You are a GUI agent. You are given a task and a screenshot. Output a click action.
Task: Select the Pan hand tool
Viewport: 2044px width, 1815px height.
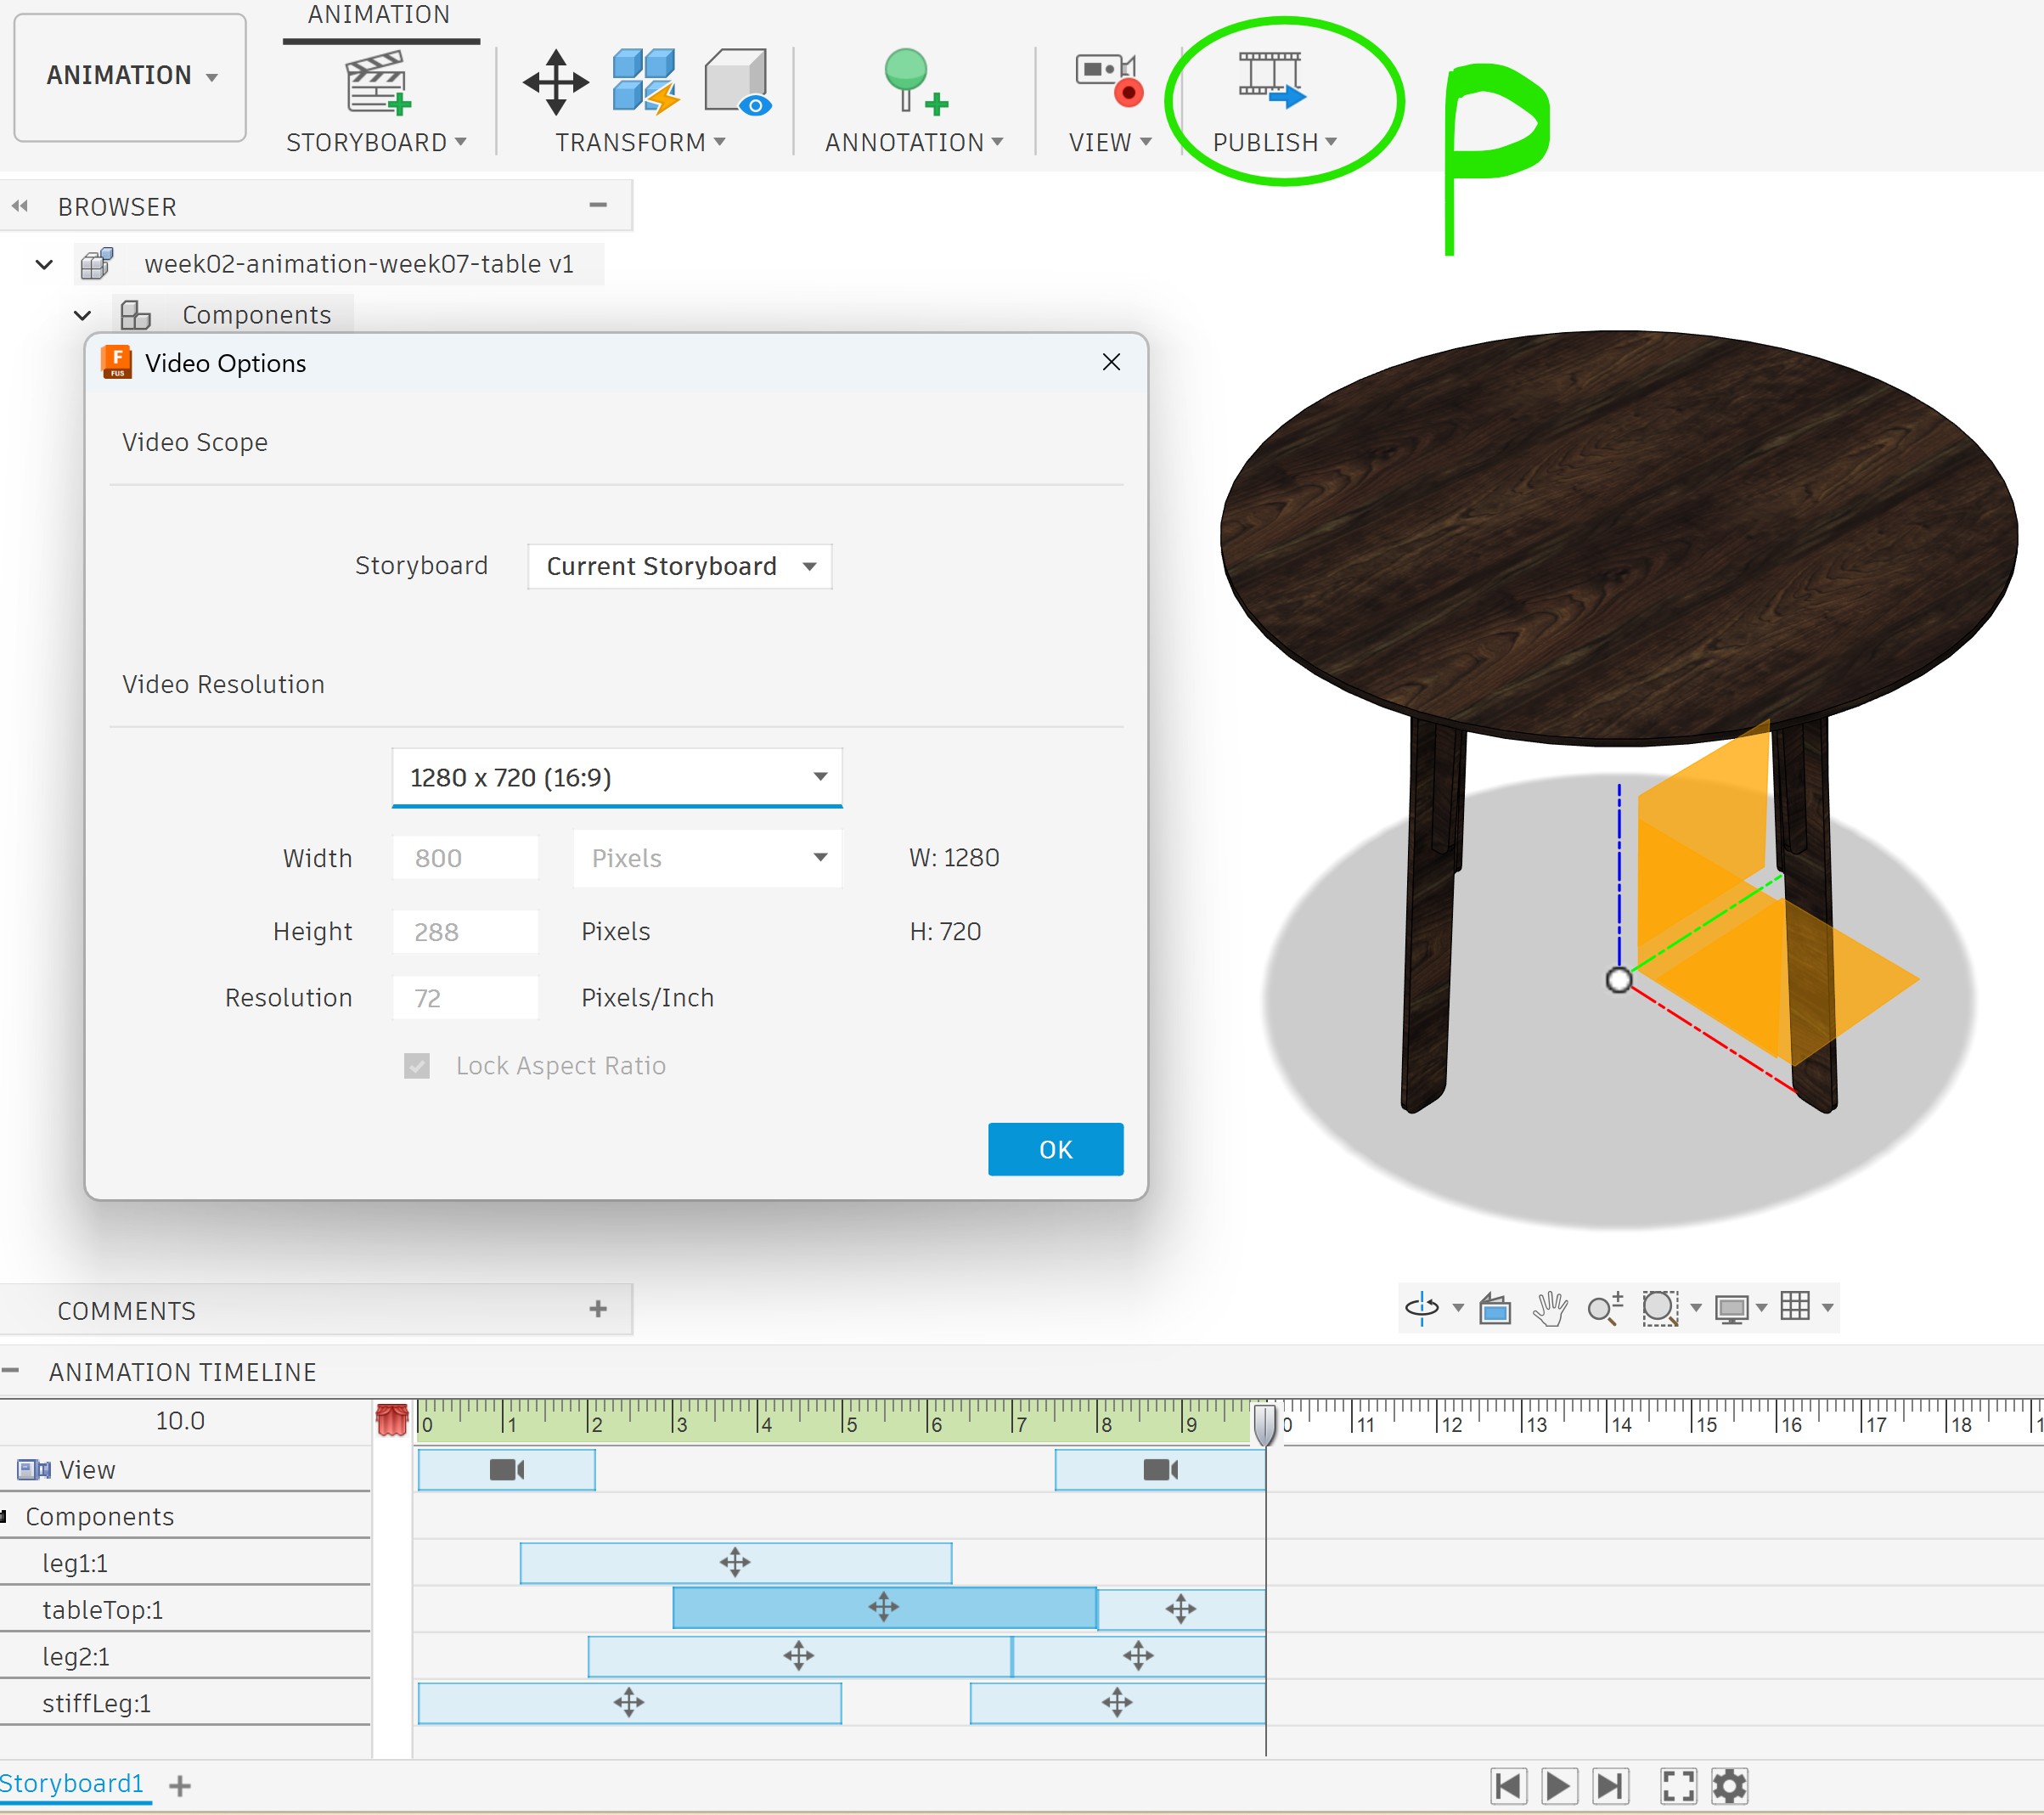1549,1308
